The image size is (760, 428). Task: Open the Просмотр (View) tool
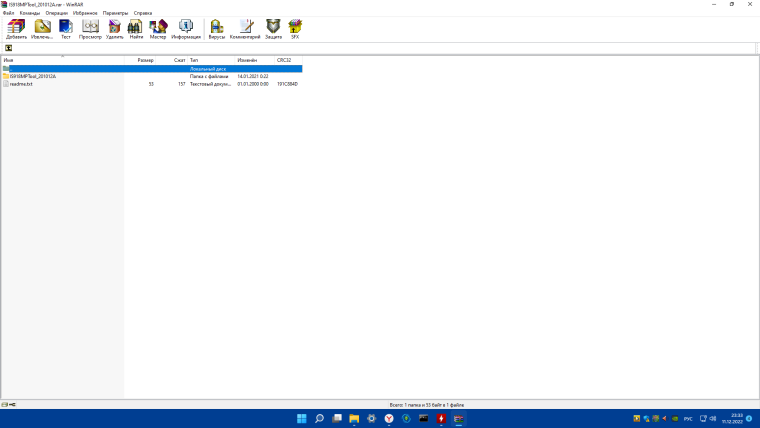[90, 28]
